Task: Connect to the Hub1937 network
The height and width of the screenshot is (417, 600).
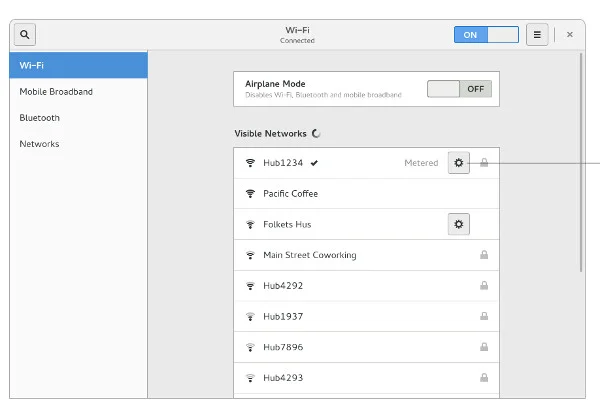Action: tap(283, 317)
